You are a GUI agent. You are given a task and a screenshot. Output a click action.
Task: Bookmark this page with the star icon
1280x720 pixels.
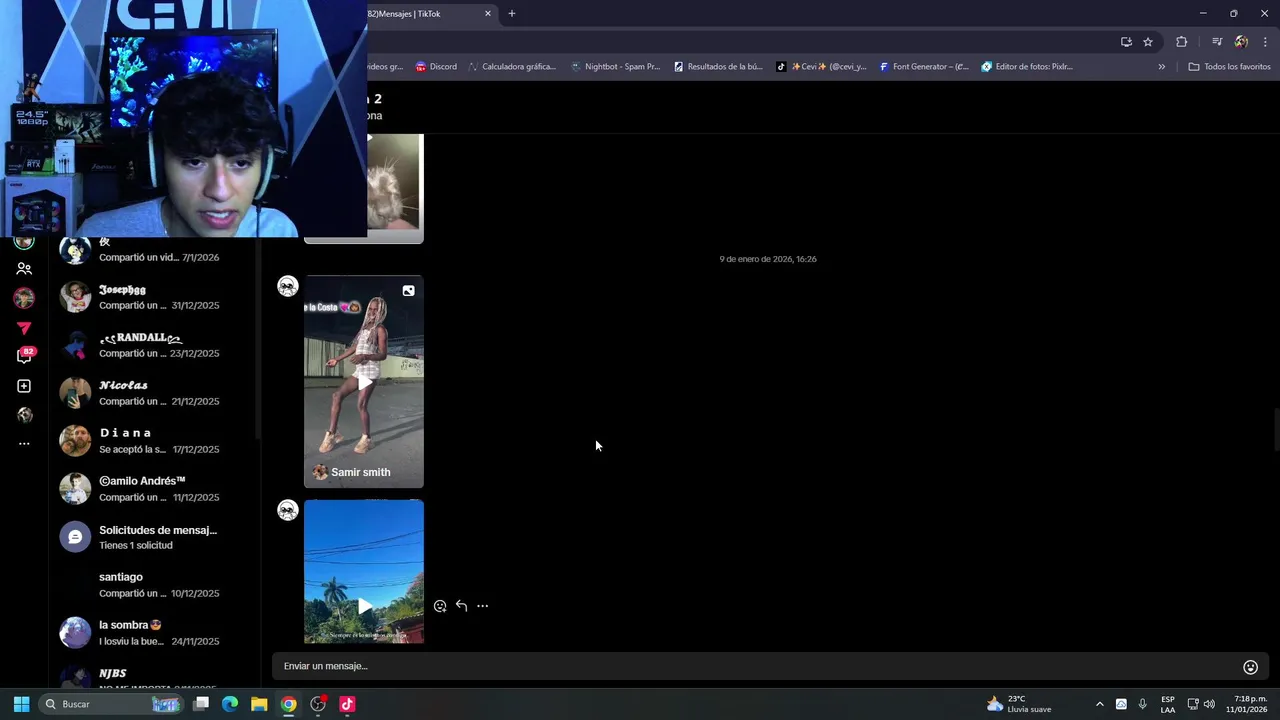[x=1148, y=42]
